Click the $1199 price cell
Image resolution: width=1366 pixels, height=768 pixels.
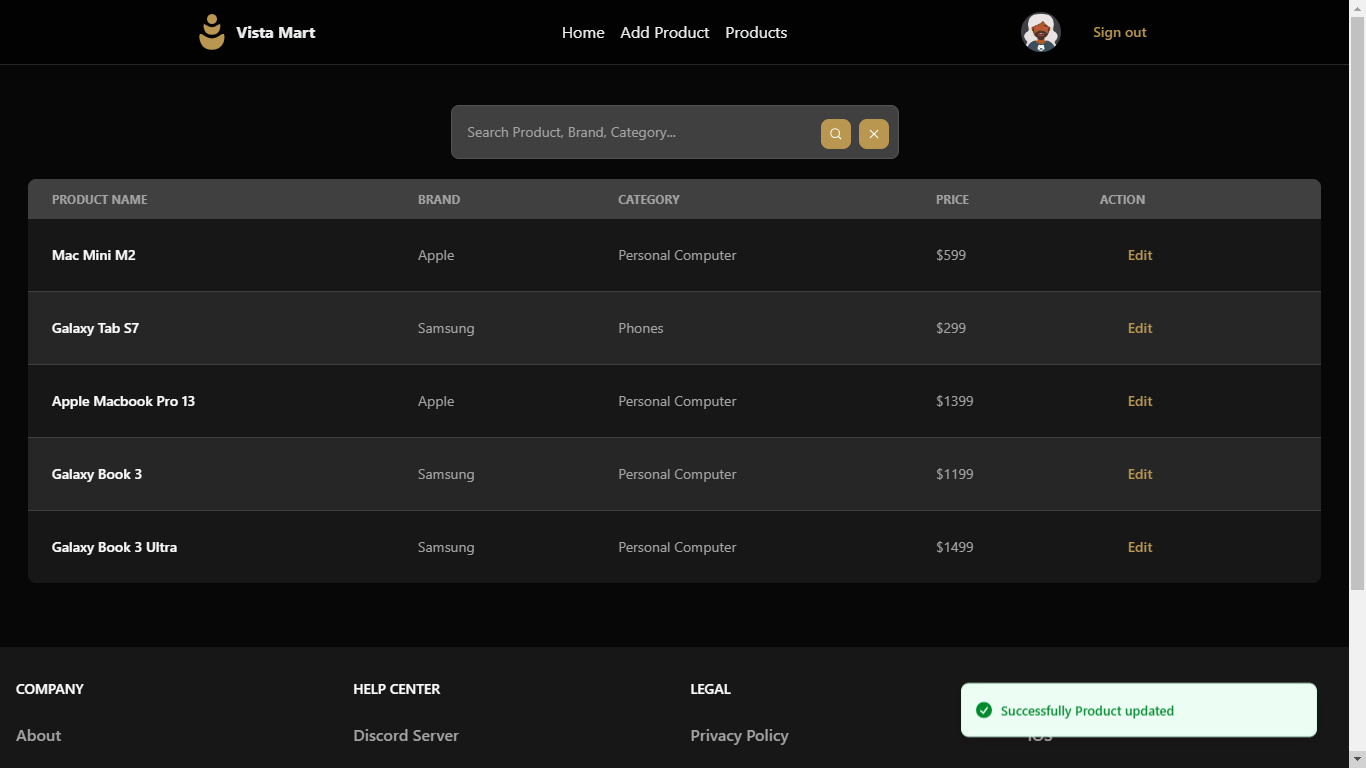tap(955, 474)
